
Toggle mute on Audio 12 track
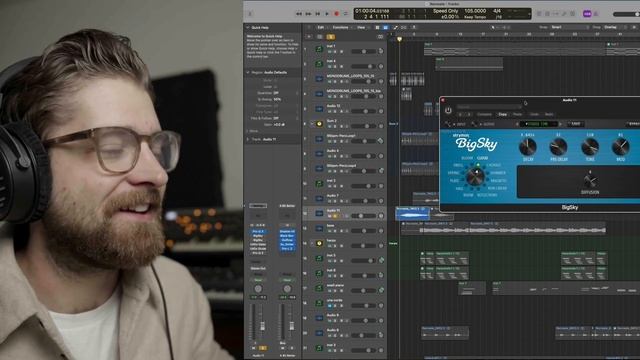pos(330,111)
